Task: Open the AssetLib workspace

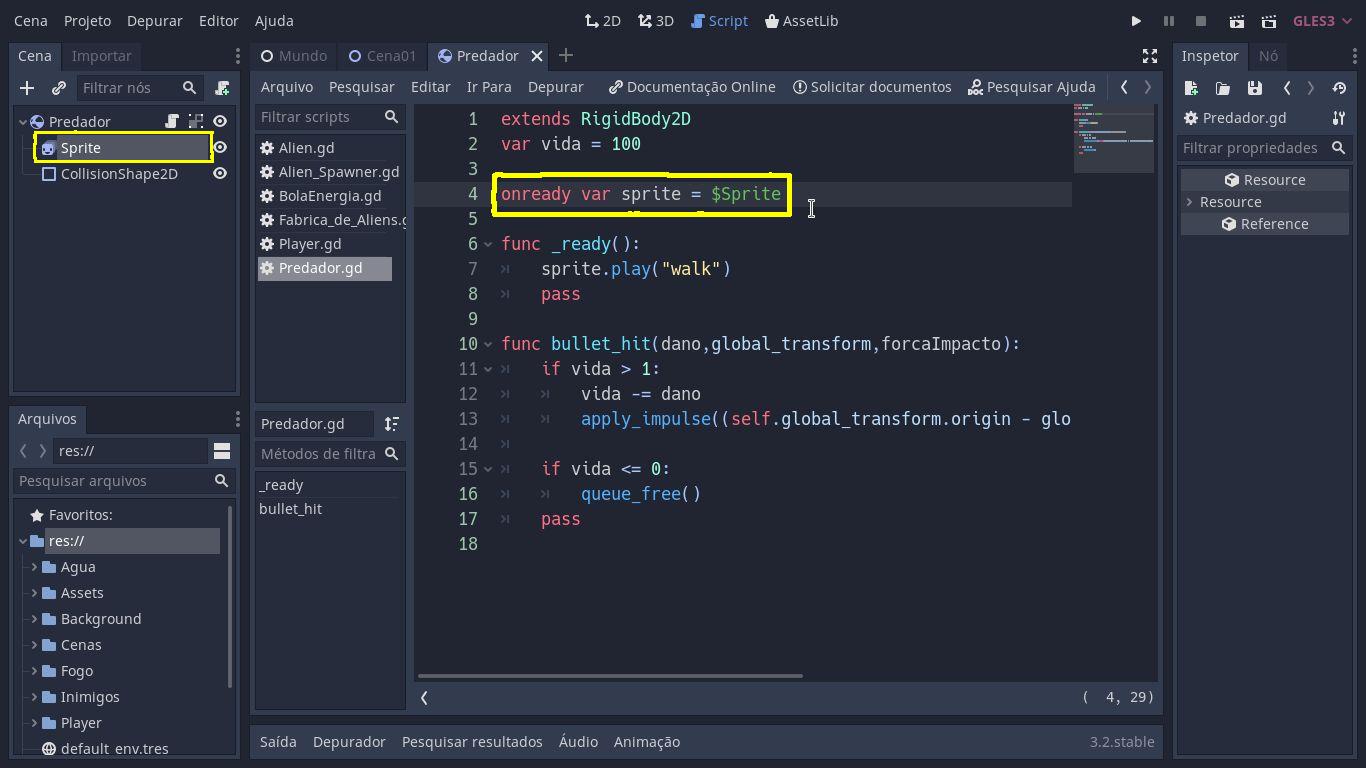Action: [801, 21]
